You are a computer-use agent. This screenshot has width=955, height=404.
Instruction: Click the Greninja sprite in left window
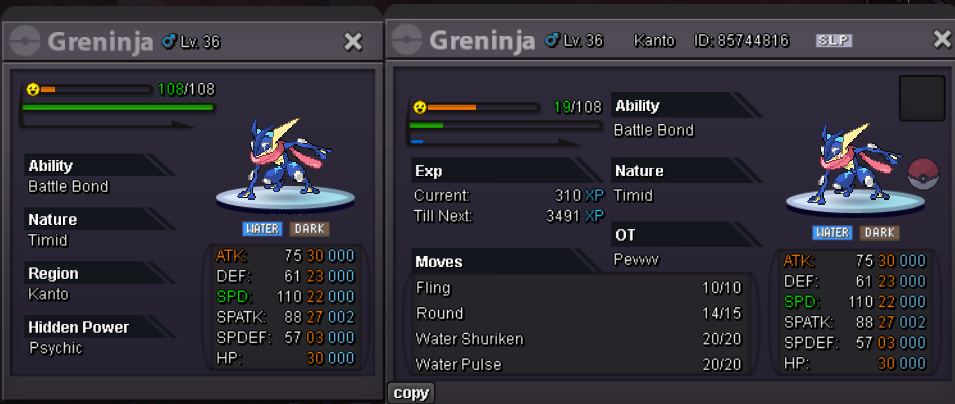point(288,159)
